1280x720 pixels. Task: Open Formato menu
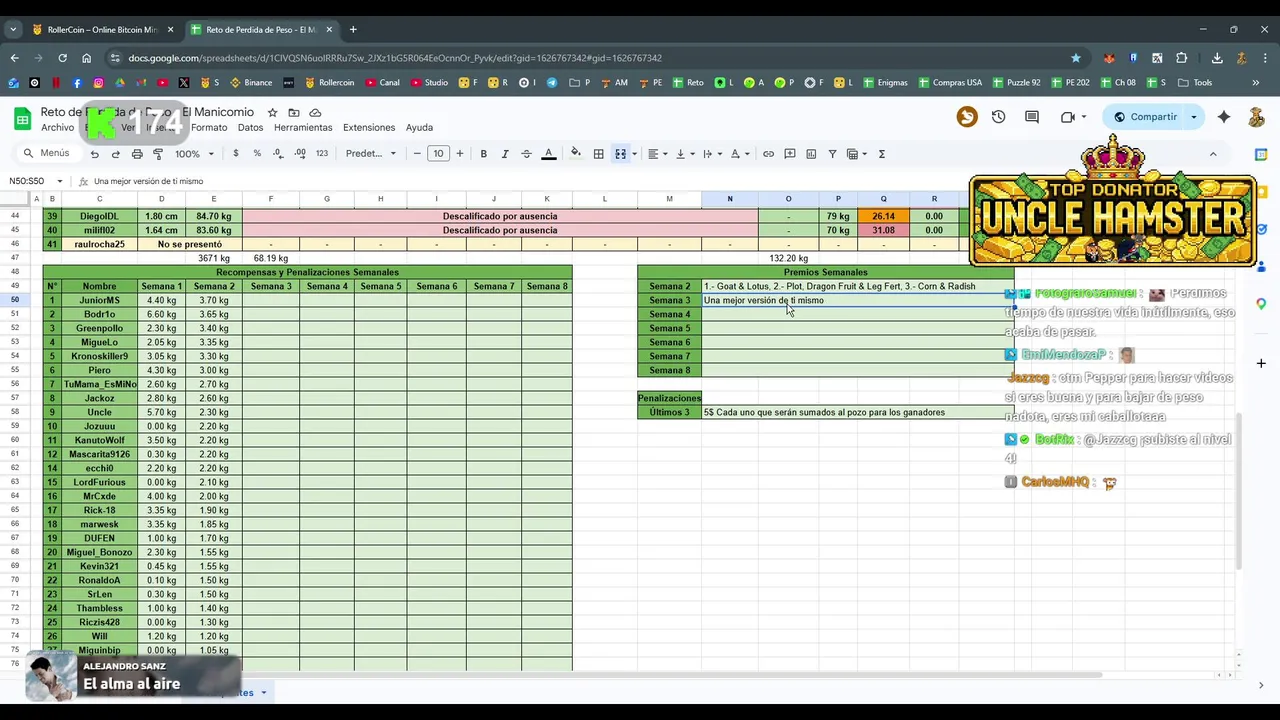tap(209, 128)
